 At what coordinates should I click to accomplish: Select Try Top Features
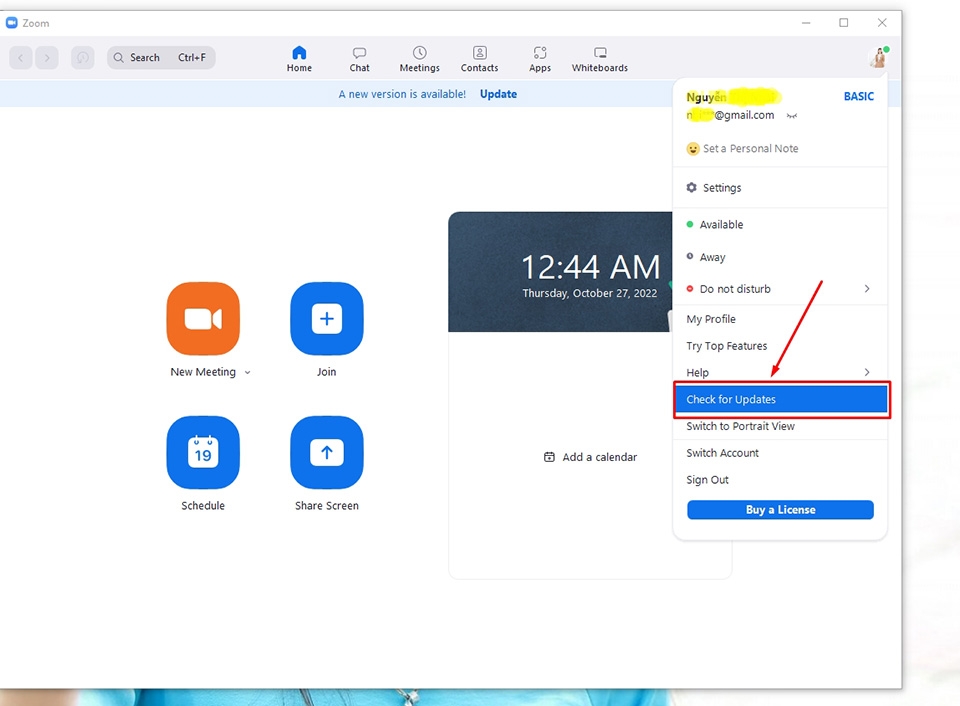pos(780,346)
